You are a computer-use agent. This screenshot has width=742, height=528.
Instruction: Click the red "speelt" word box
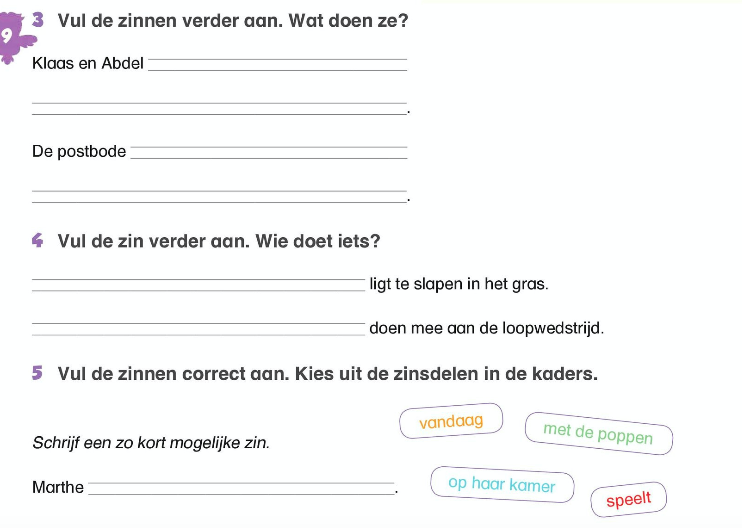[628, 499]
